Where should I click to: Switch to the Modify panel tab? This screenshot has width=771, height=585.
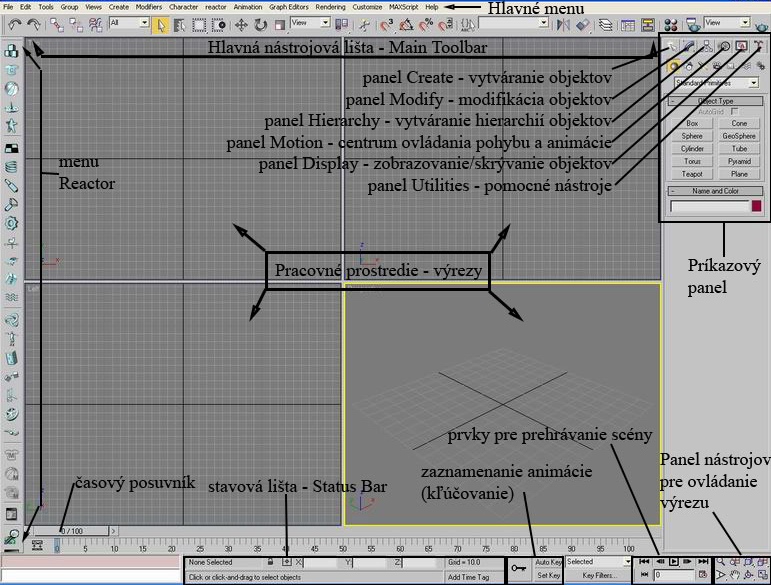(689, 47)
